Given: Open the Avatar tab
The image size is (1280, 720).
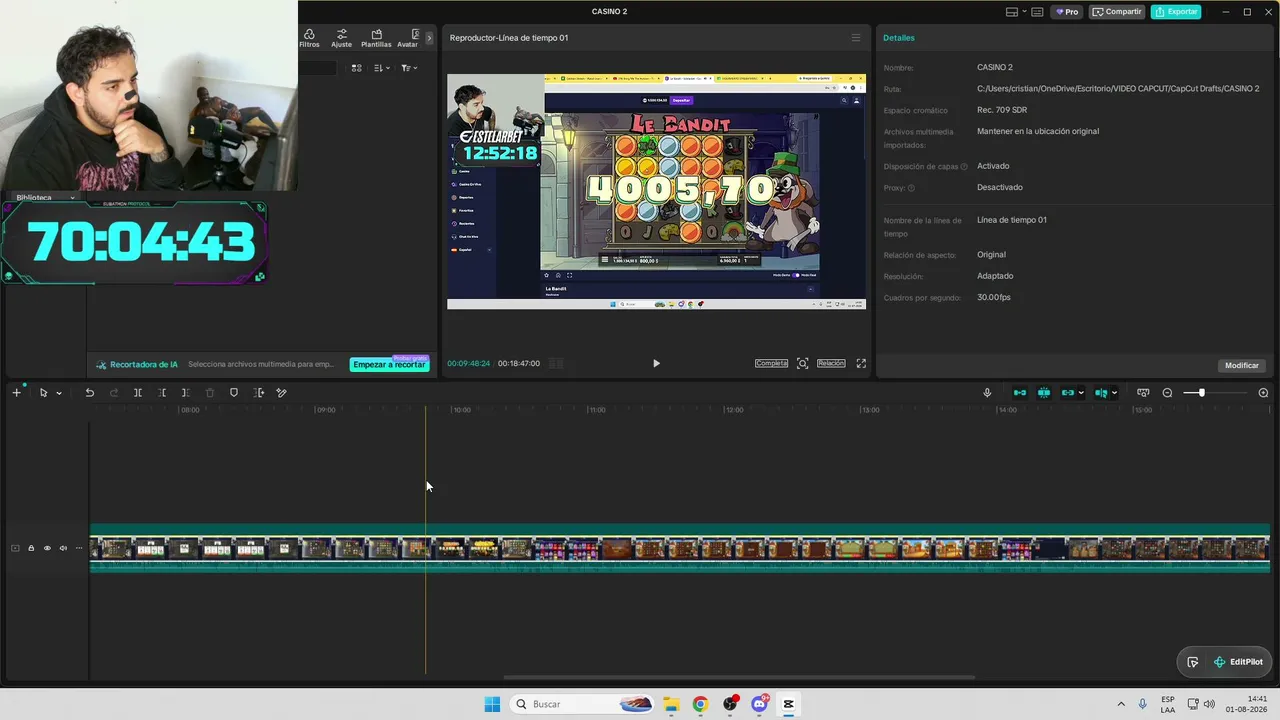Looking at the screenshot, I should [x=408, y=38].
